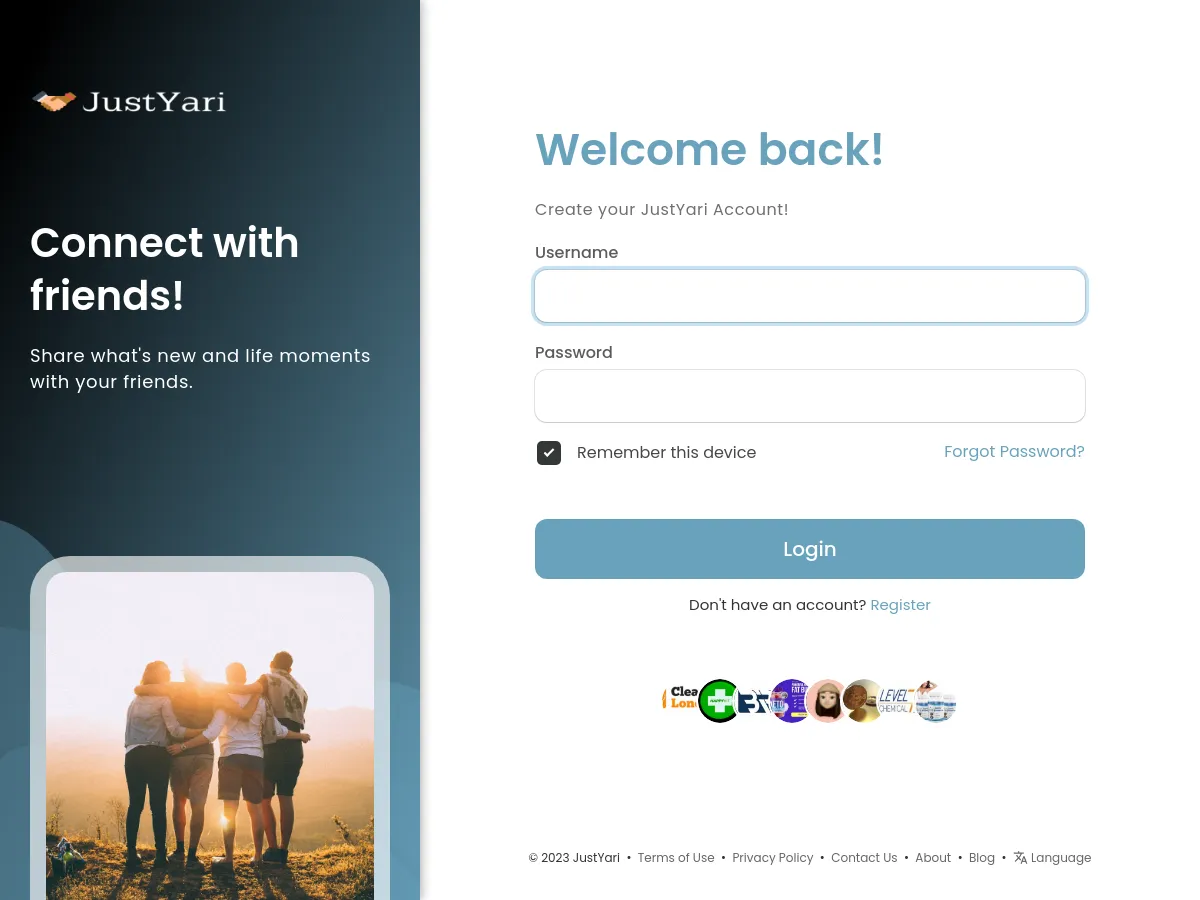Click the Login button
The width and height of the screenshot is (1200, 900).
pos(810,549)
